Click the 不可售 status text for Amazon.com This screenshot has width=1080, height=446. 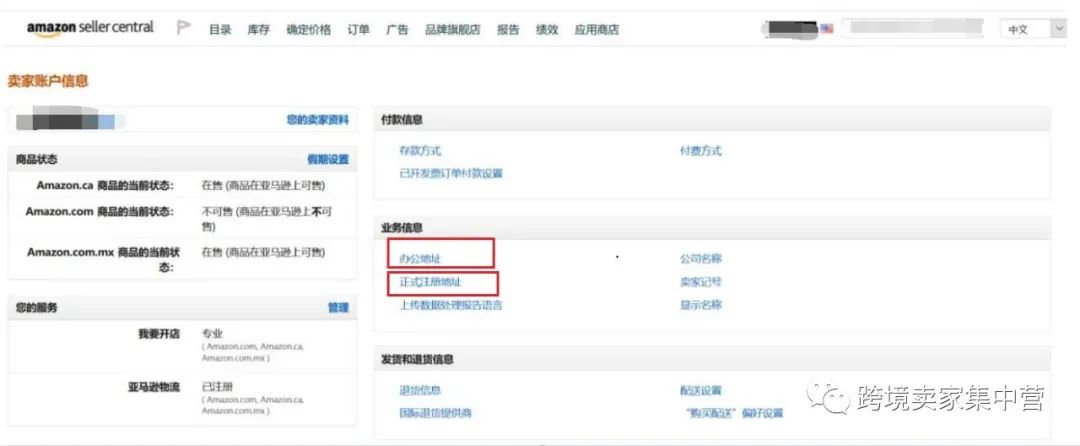click(x=267, y=219)
